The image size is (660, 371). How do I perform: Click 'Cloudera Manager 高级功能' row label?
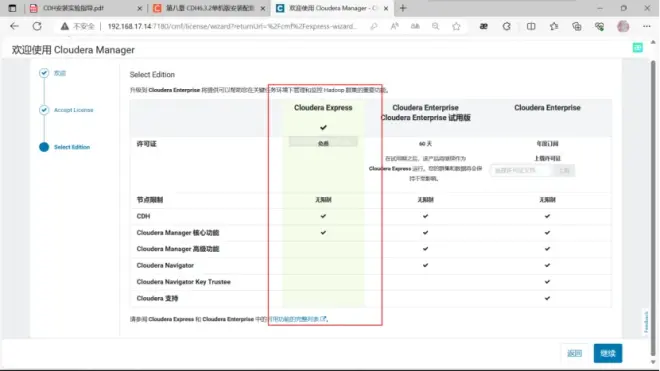click(x=178, y=249)
